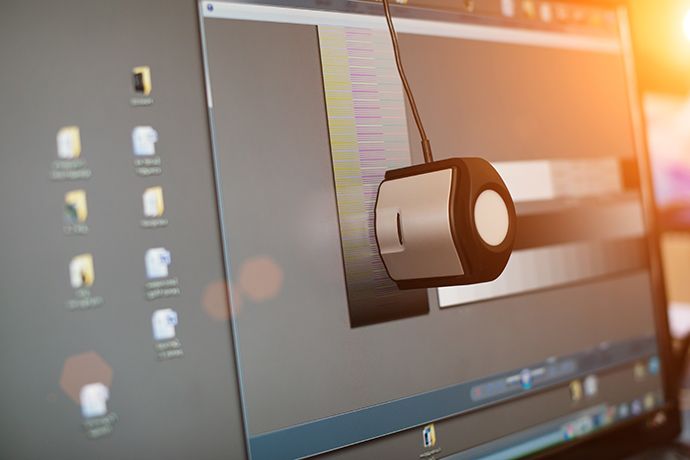690x460 pixels.
Task: Open the first folder in the left icon column
Action: coord(69,142)
